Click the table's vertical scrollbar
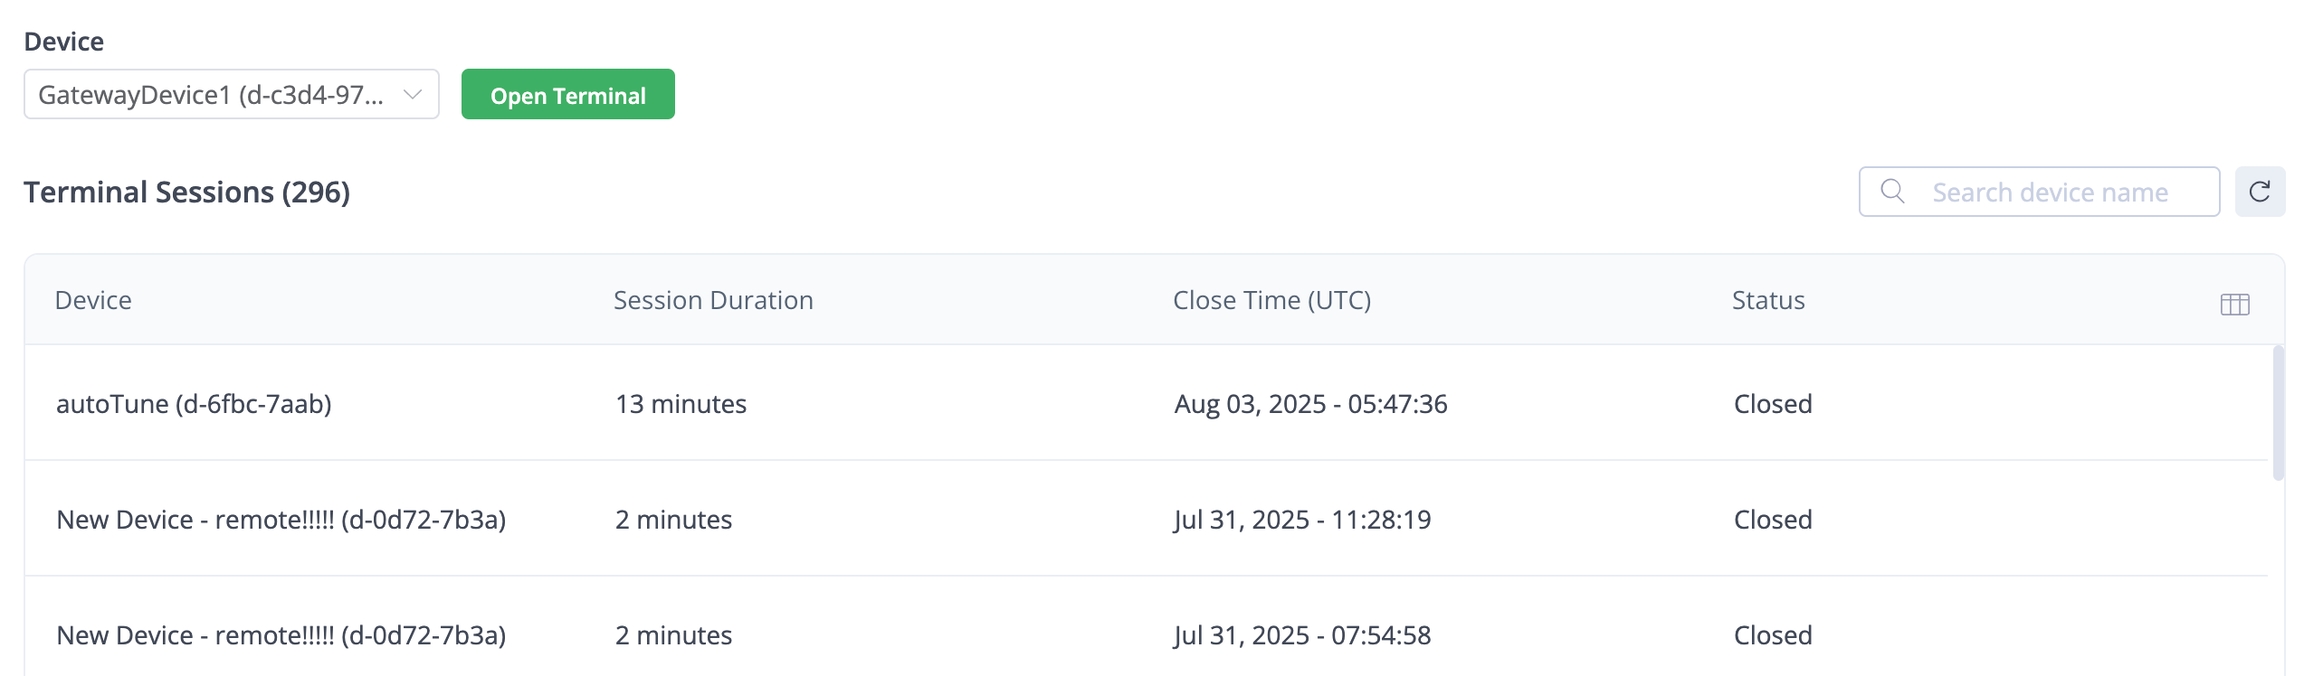This screenshot has height=676, width=2304. point(2278,412)
